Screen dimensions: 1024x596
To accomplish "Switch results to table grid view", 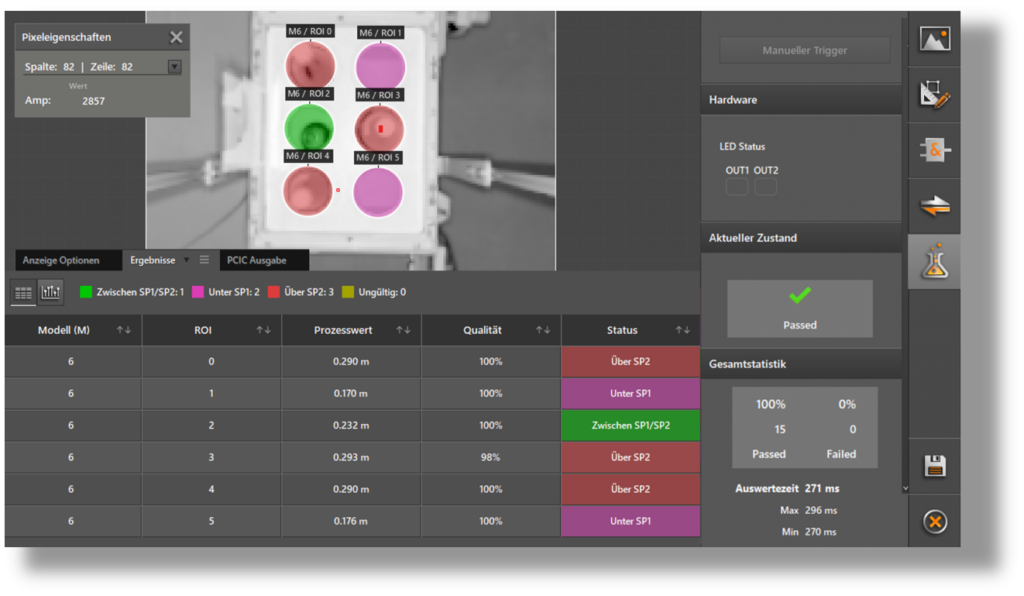I will pyautogui.click(x=23, y=292).
